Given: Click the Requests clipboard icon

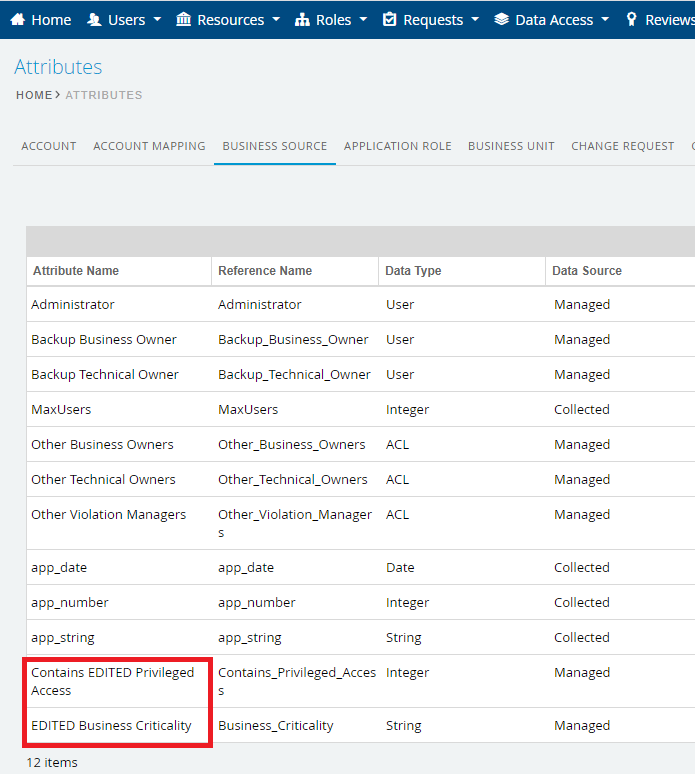Looking at the screenshot, I should click(x=390, y=20).
